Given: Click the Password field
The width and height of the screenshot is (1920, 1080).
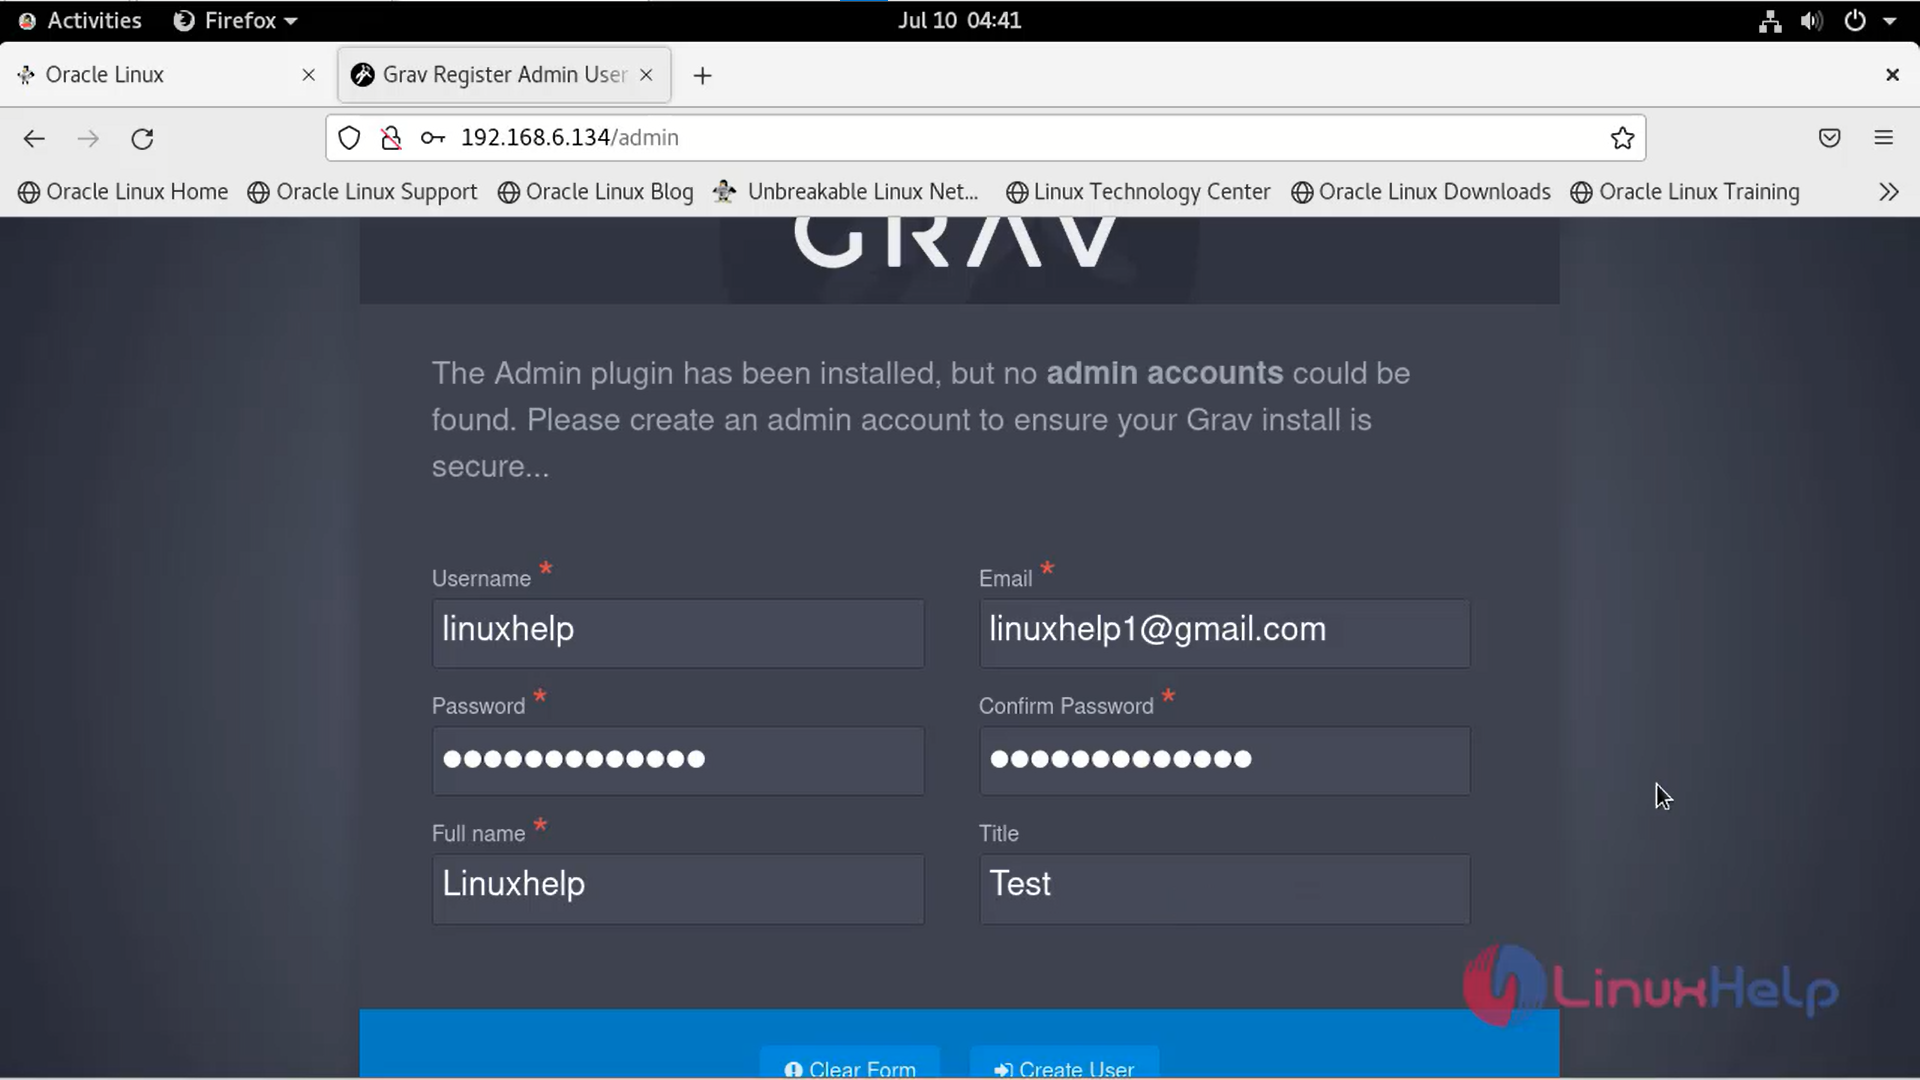Looking at the screenshot, I should click(x=678, y=760).
